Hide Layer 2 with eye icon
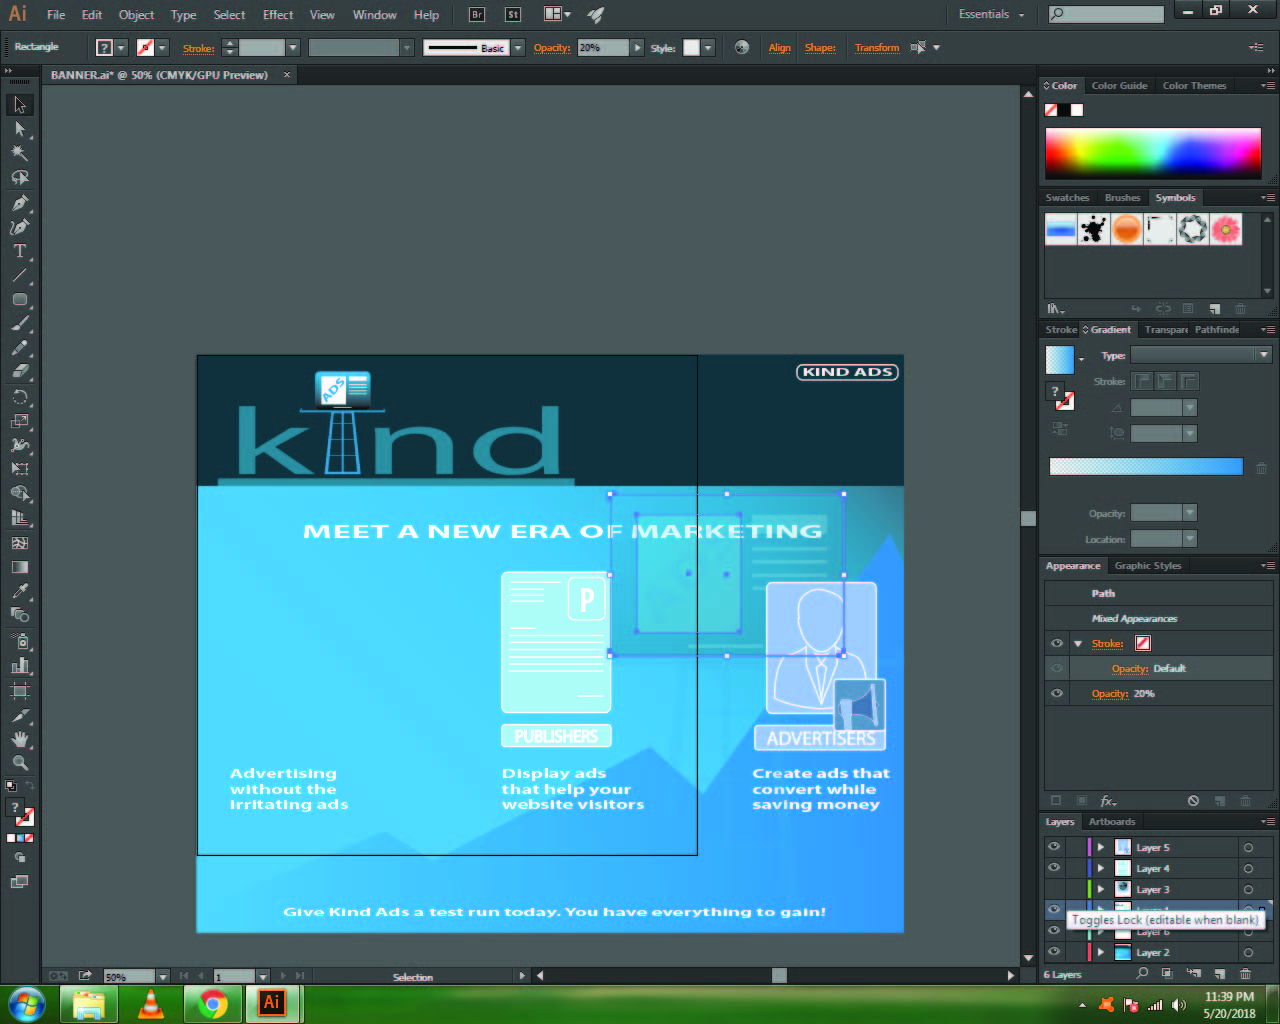Image resolution: width=1280 pixels, height=1024 pixels. click(1054, 952)
